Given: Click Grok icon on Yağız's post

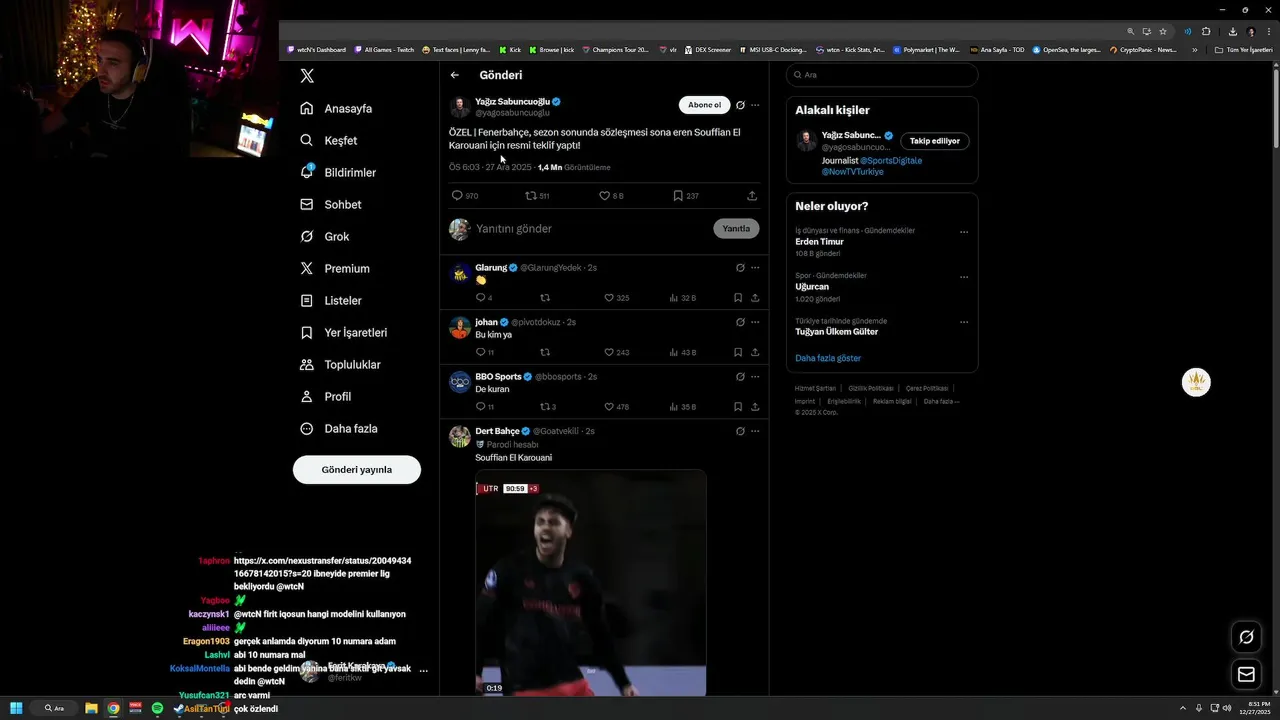Looking at the screenshot, I should pyautogui.click(x=740, y=105).
